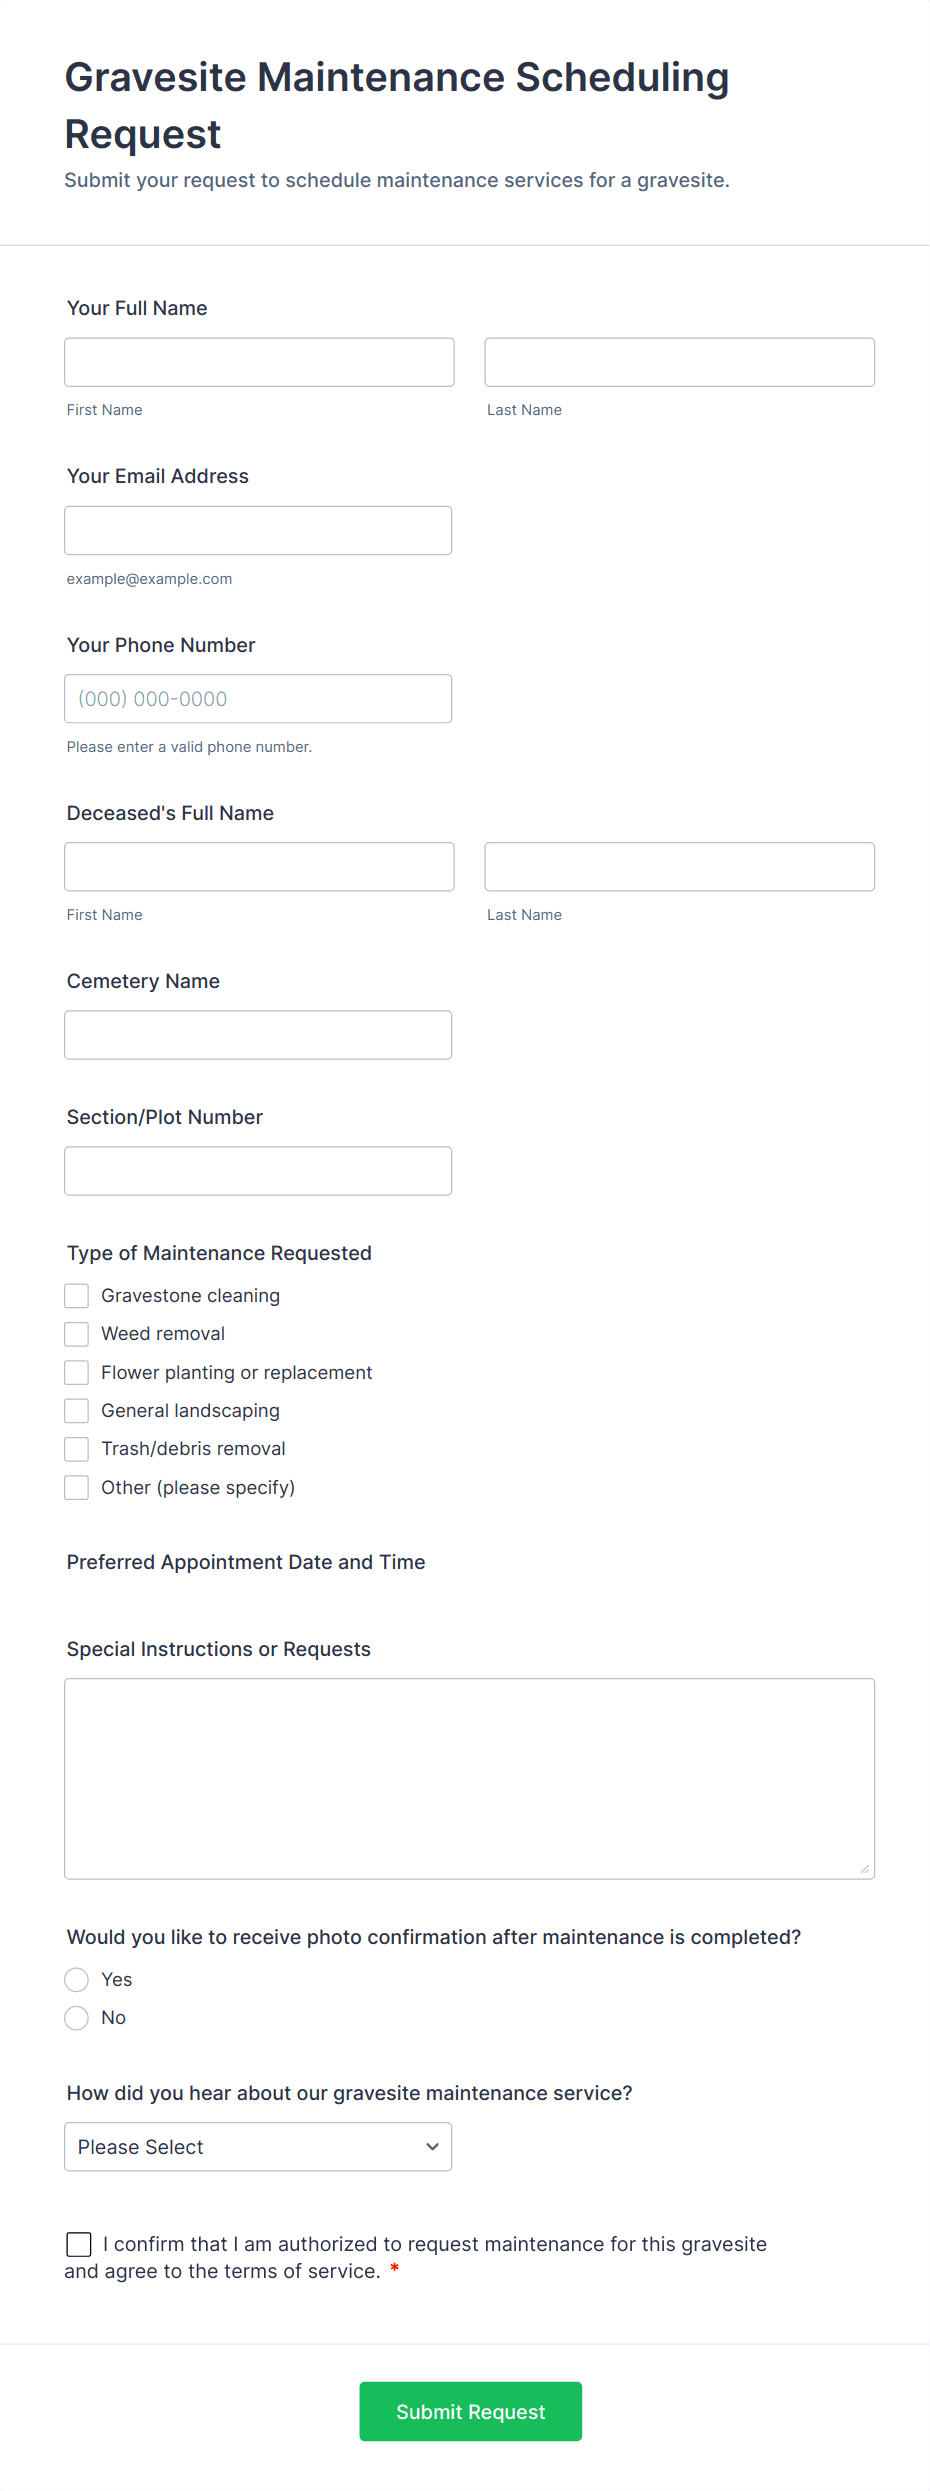This screenshot has height=2491, width=930.
Task: Focus the Your Email Address input
Action: tap(258, 530)
